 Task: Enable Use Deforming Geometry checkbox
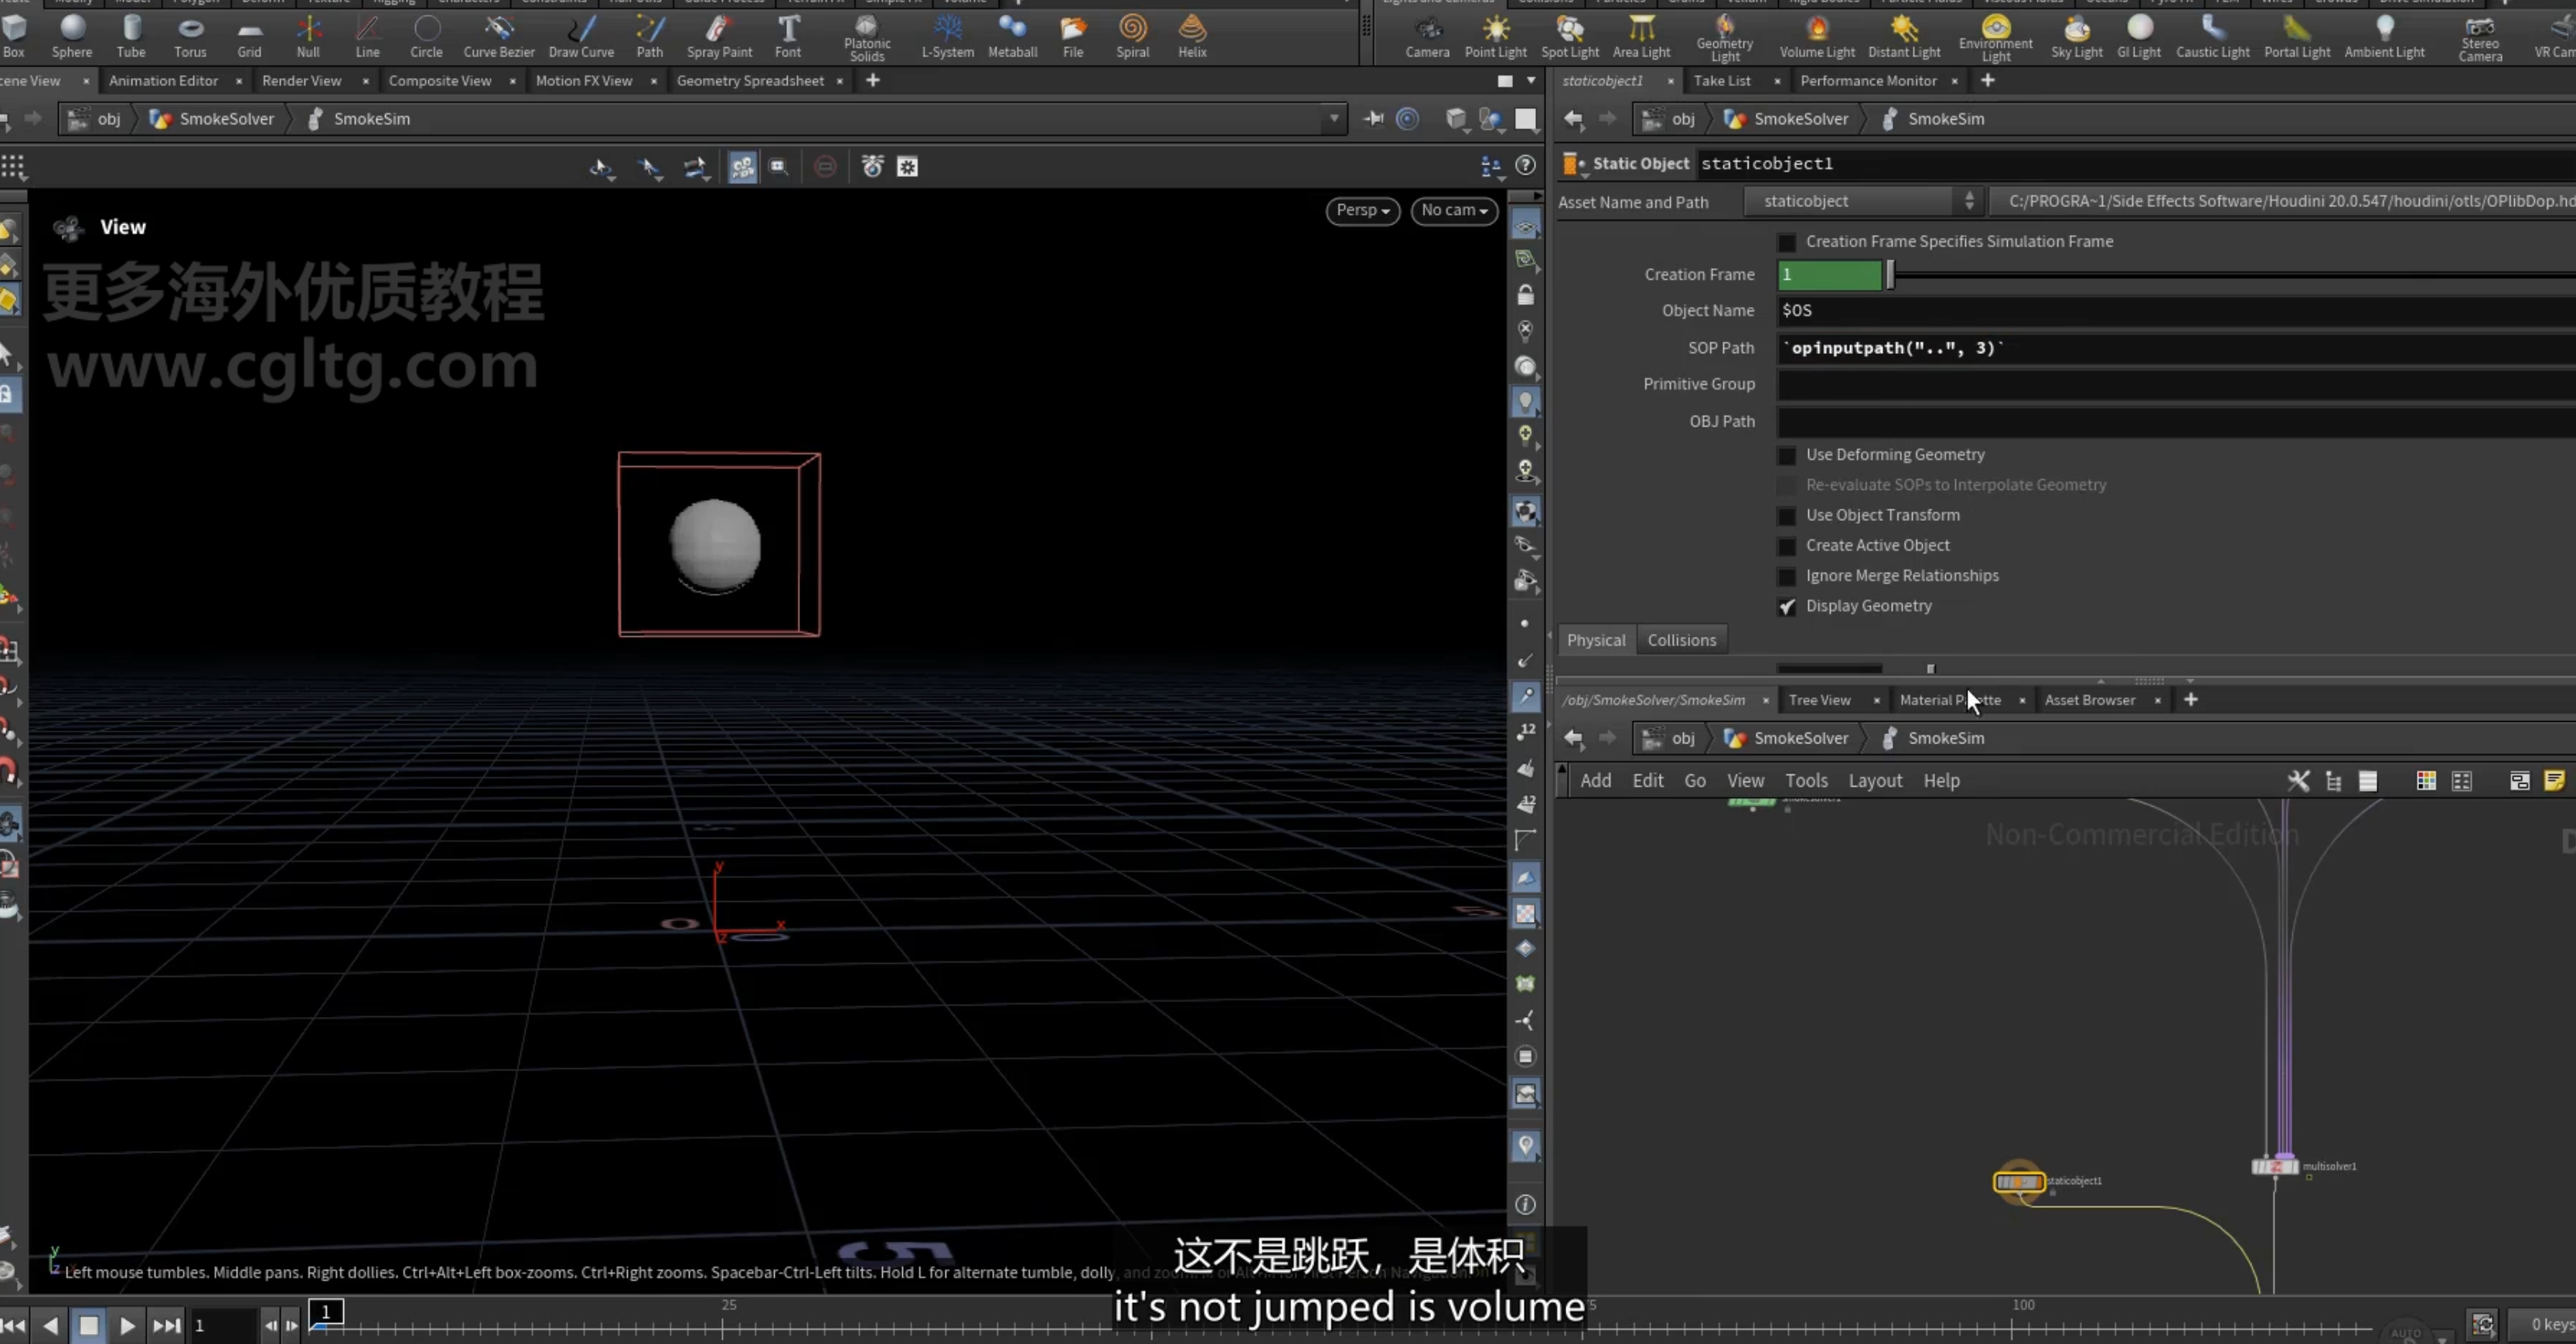tap(1786, 455)
